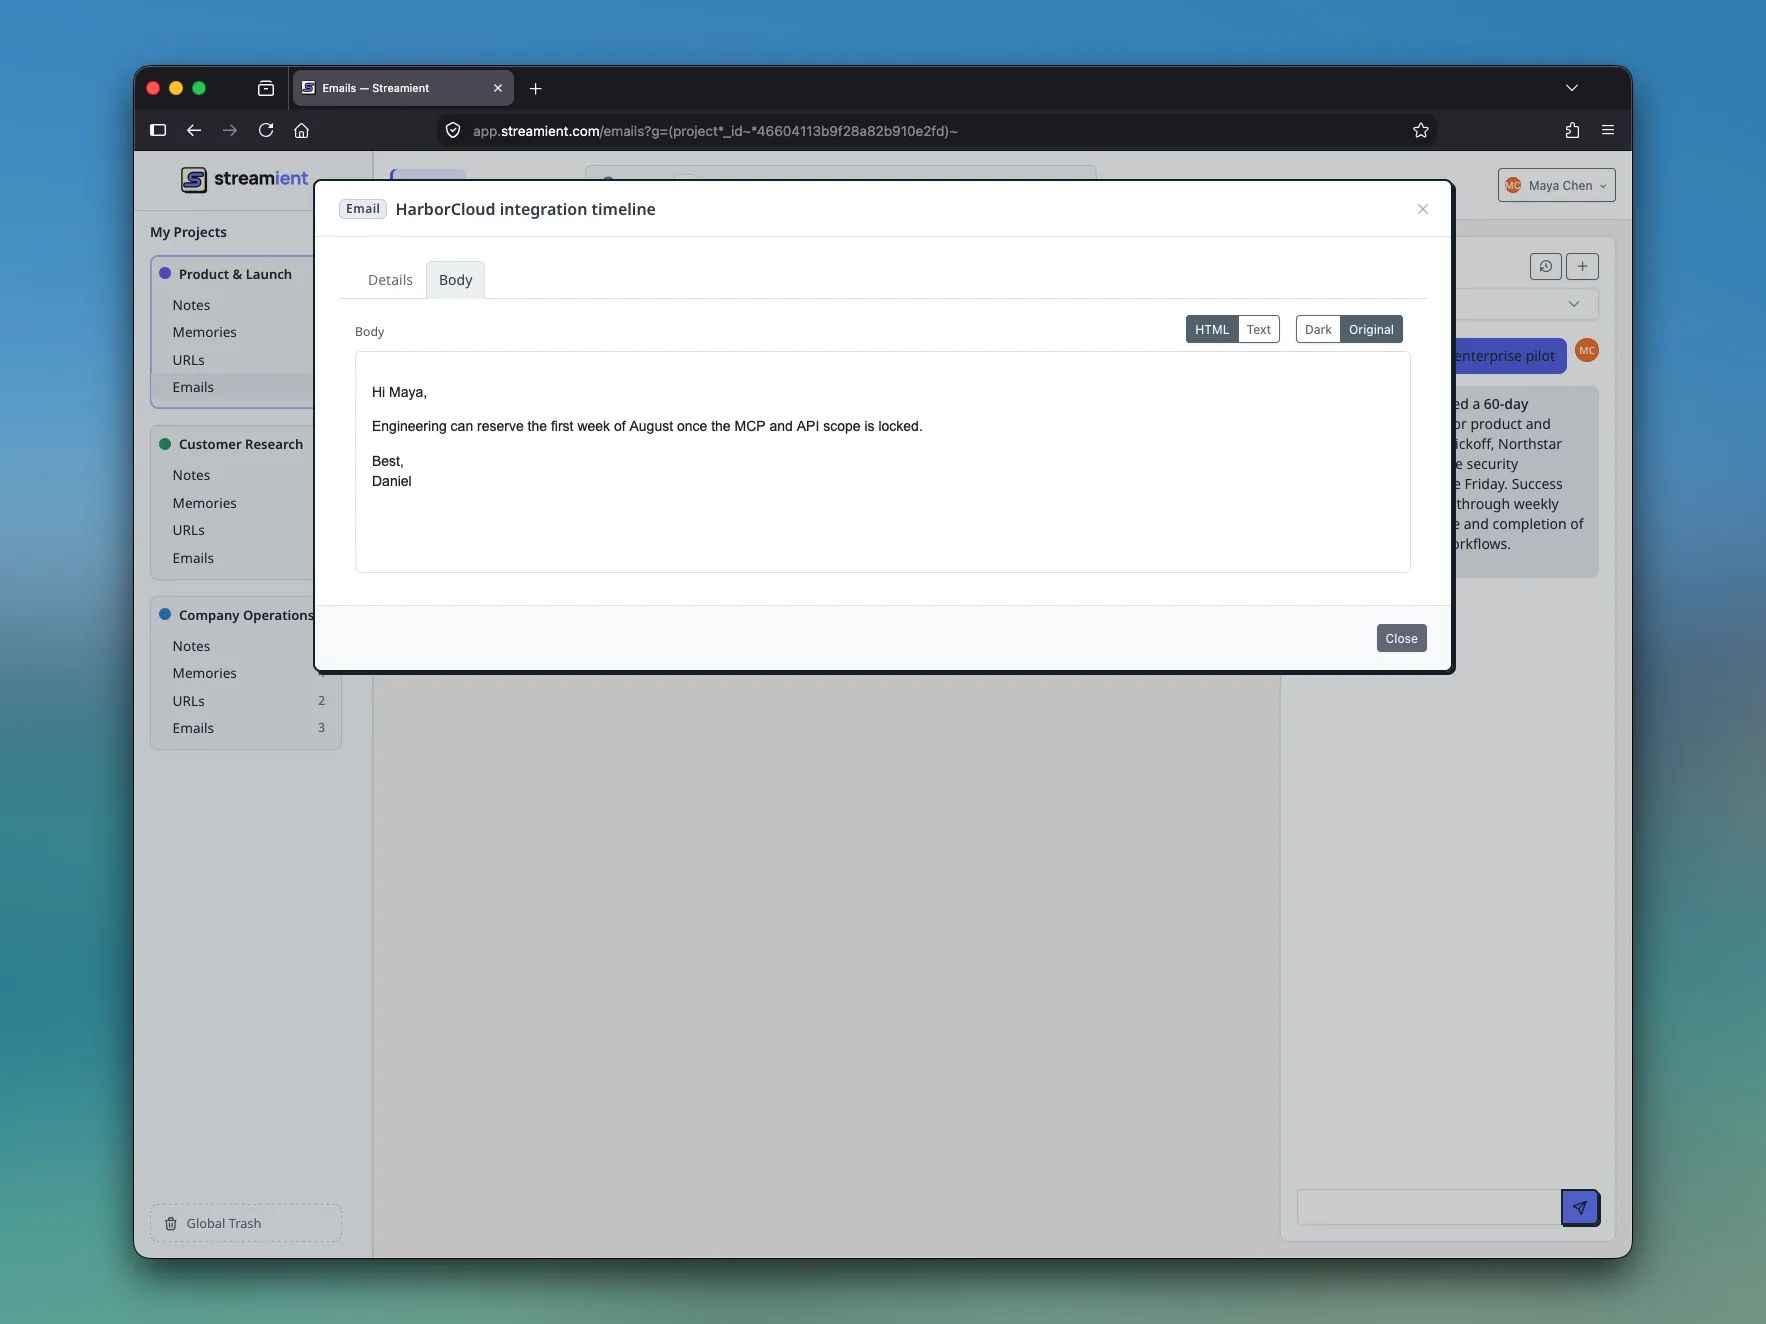List all tabs via title bar chevron
Screen dimensions: 1766x1324
[x=1572, y=88]
